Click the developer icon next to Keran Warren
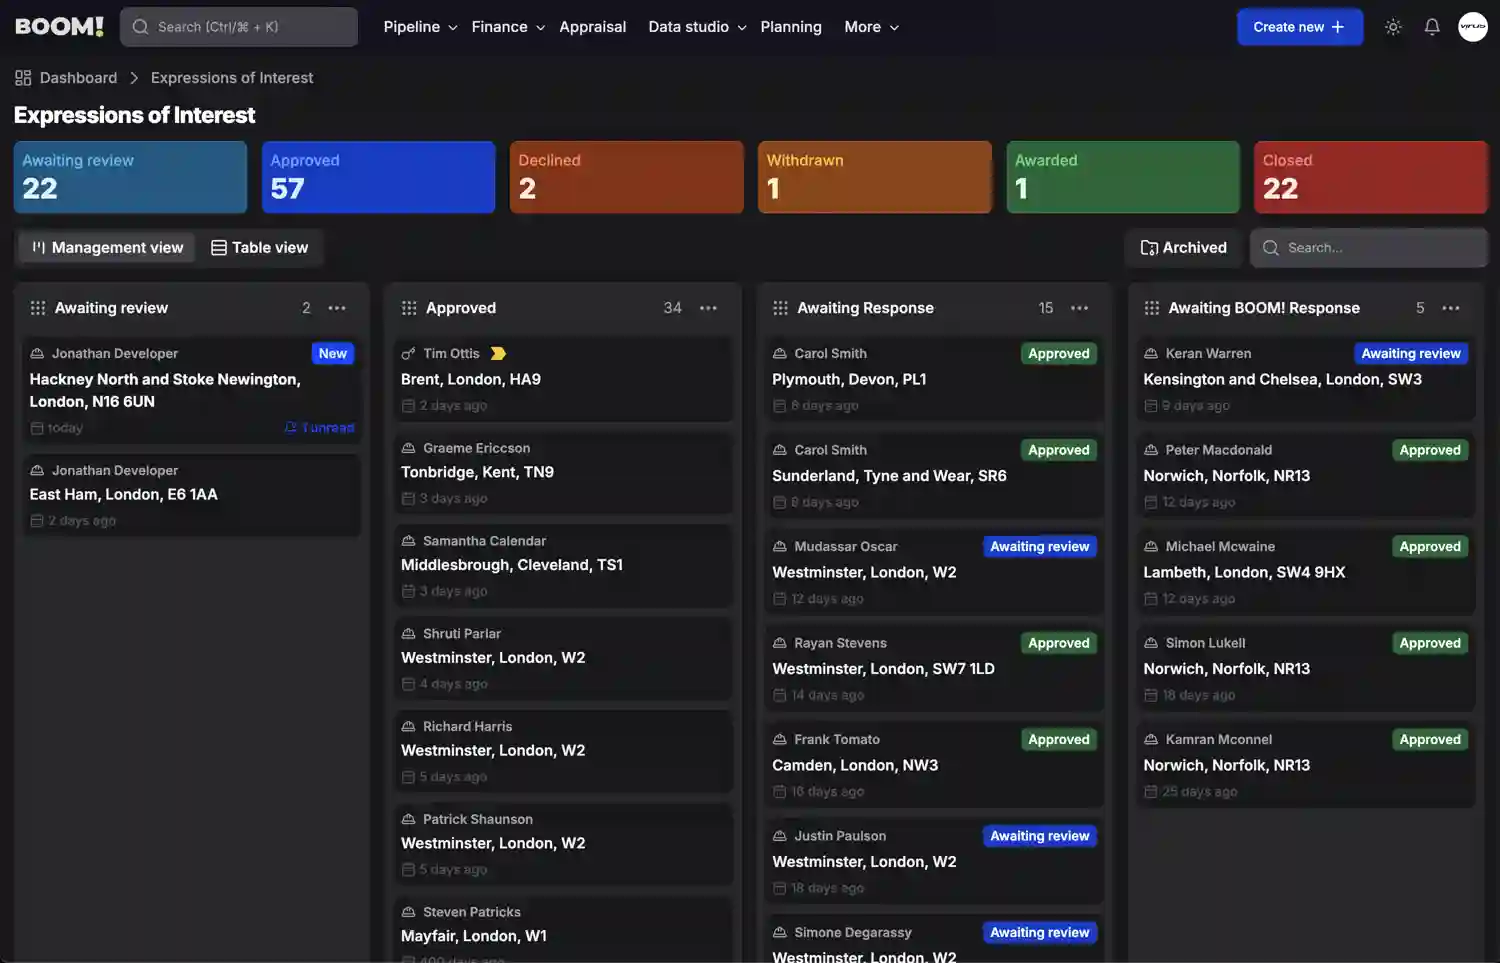Image resolution: width=1500 pixels, height=963 pixels. coord(1151,353)
